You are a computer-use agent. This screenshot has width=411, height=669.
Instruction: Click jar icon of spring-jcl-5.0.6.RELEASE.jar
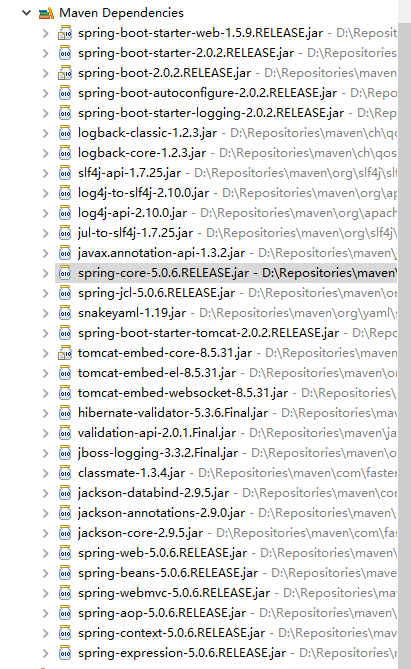pos(65,293)
